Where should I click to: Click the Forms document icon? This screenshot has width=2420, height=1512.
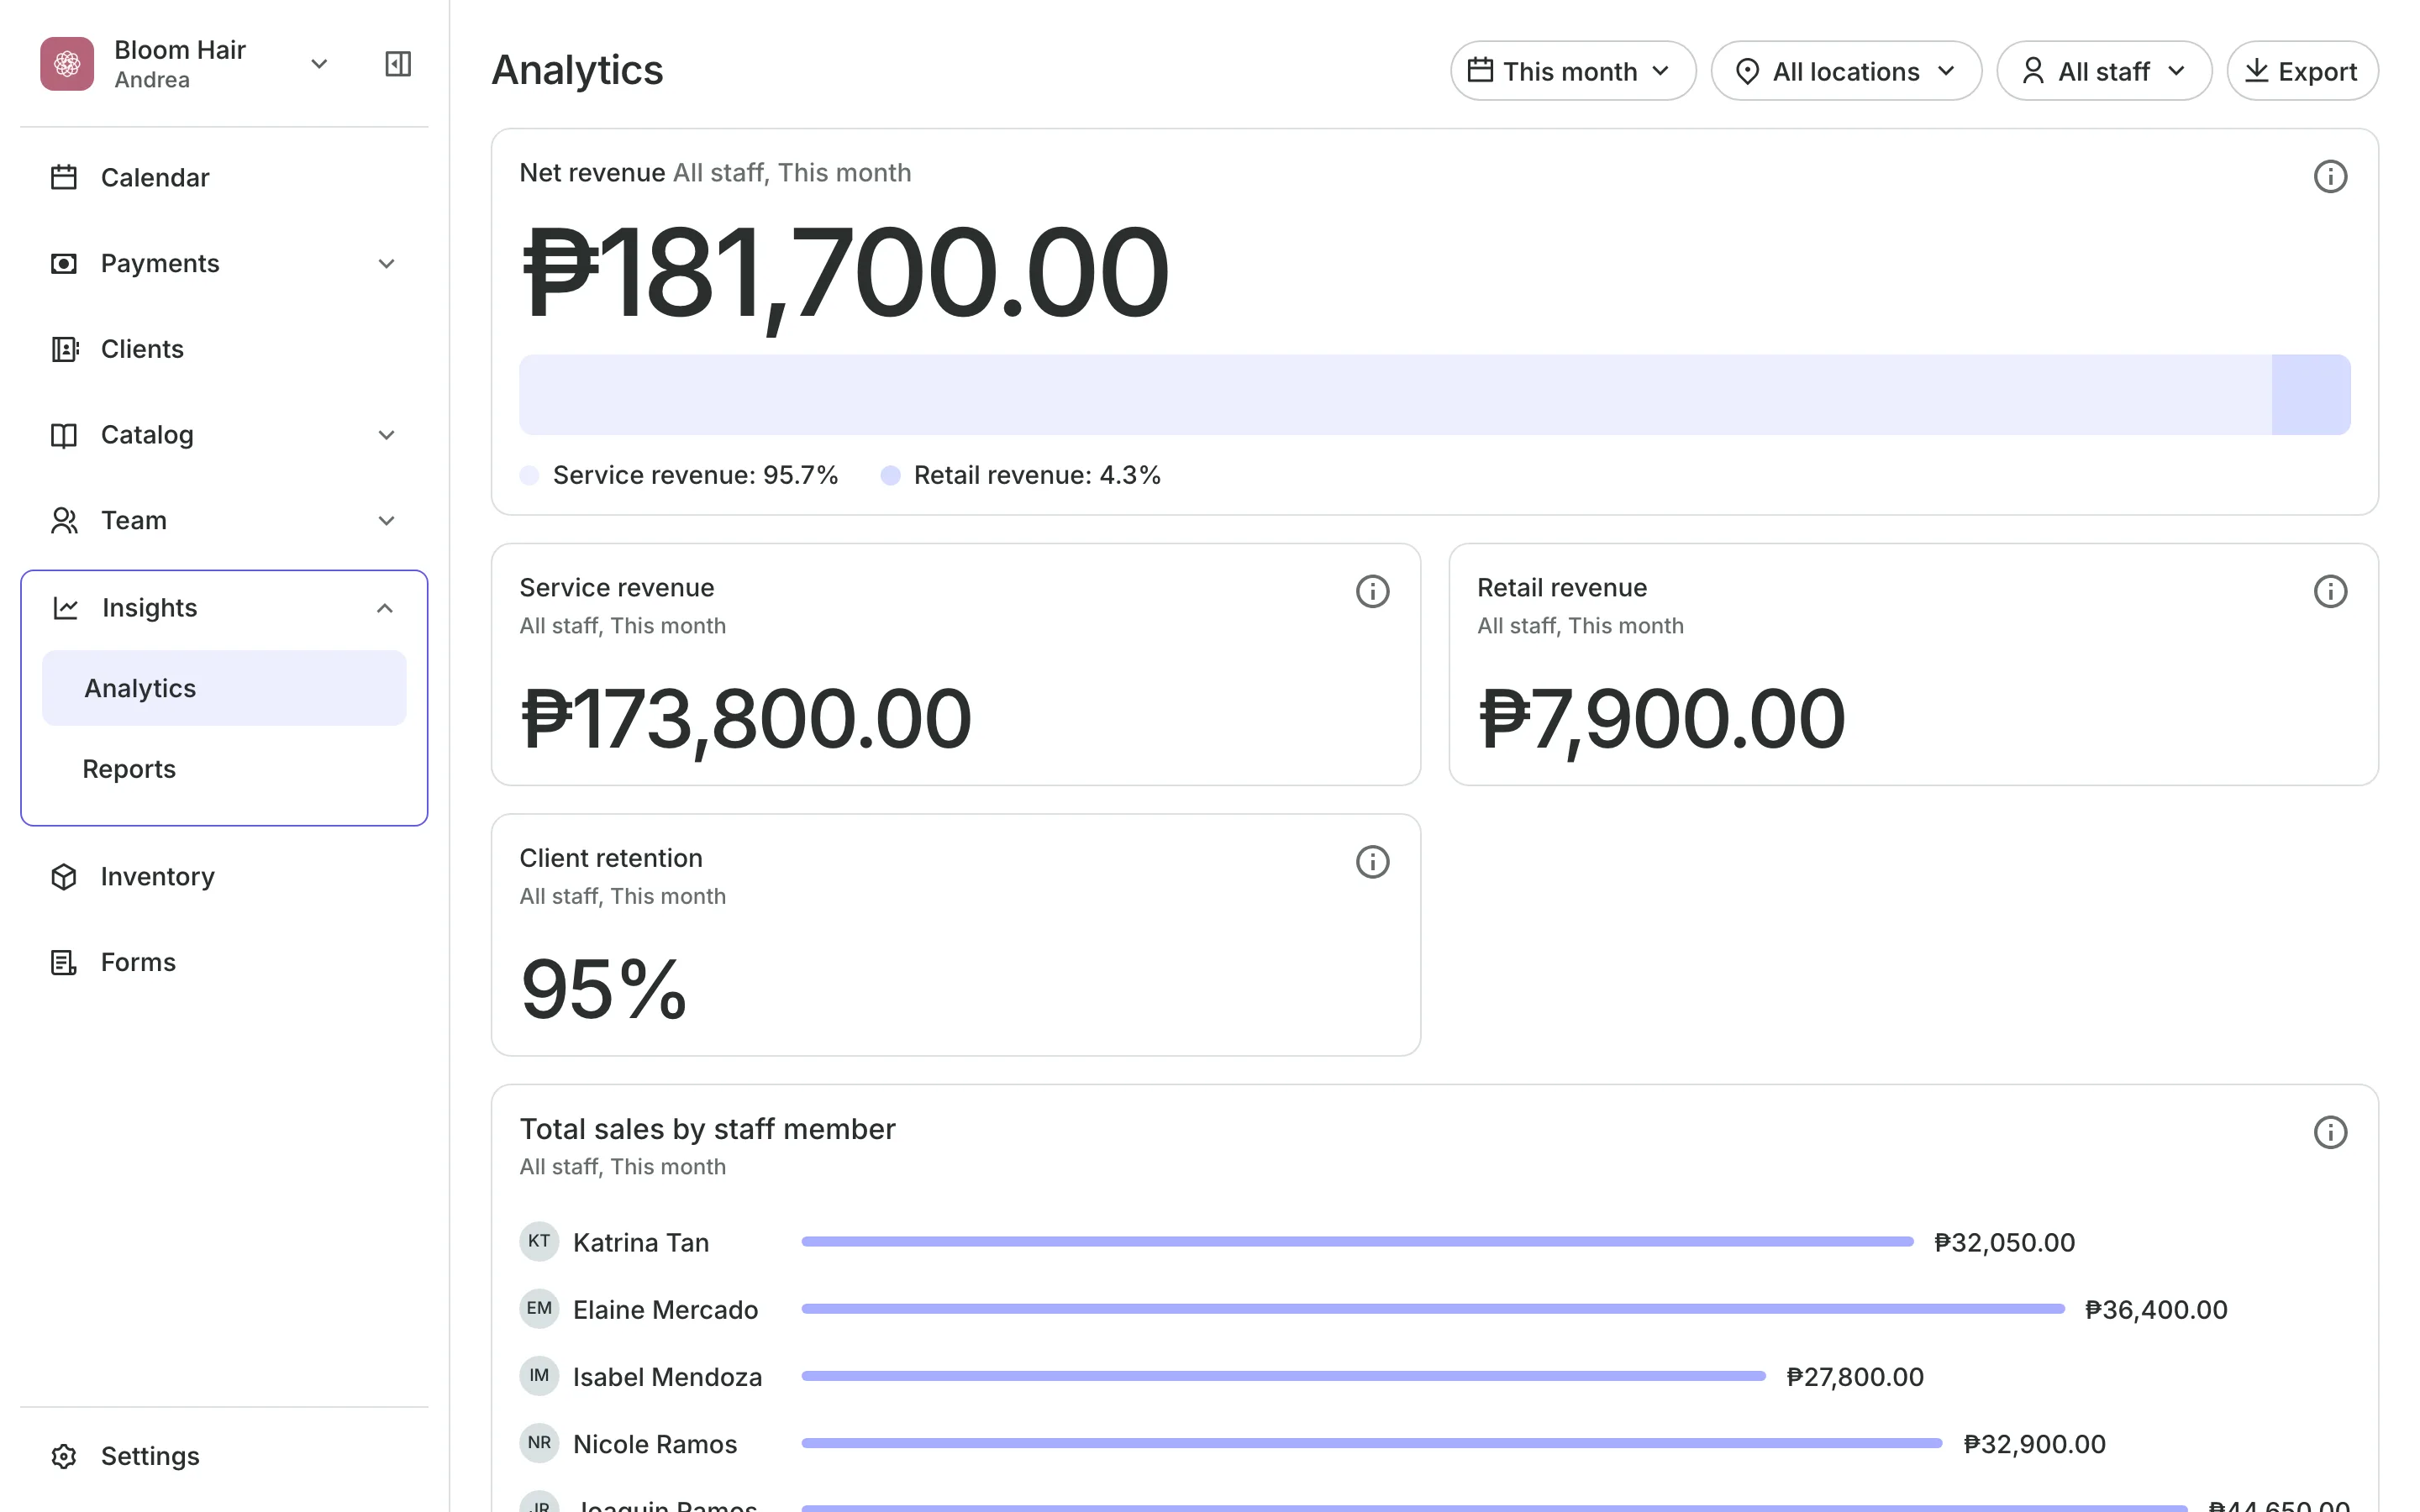click(x=64, y=962)
